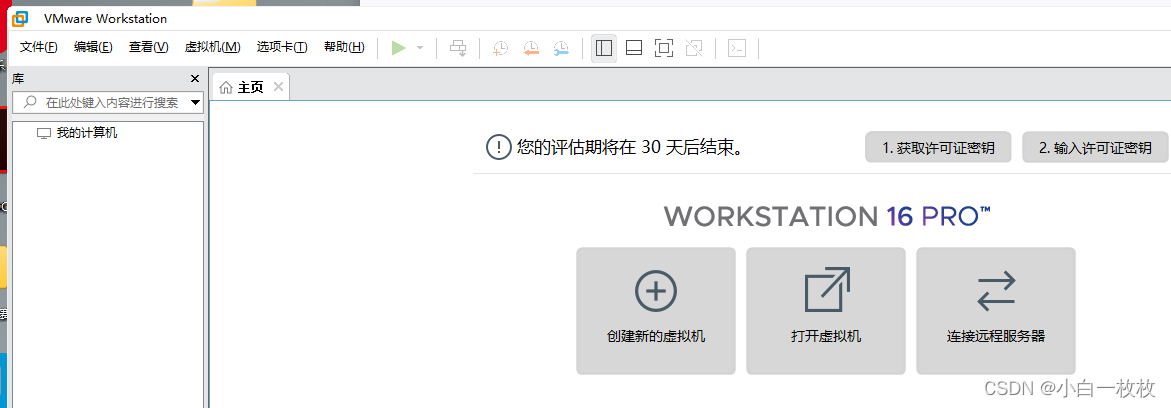
Task: Open the 虚拟机(M) menu
Action: coord(212,47)
